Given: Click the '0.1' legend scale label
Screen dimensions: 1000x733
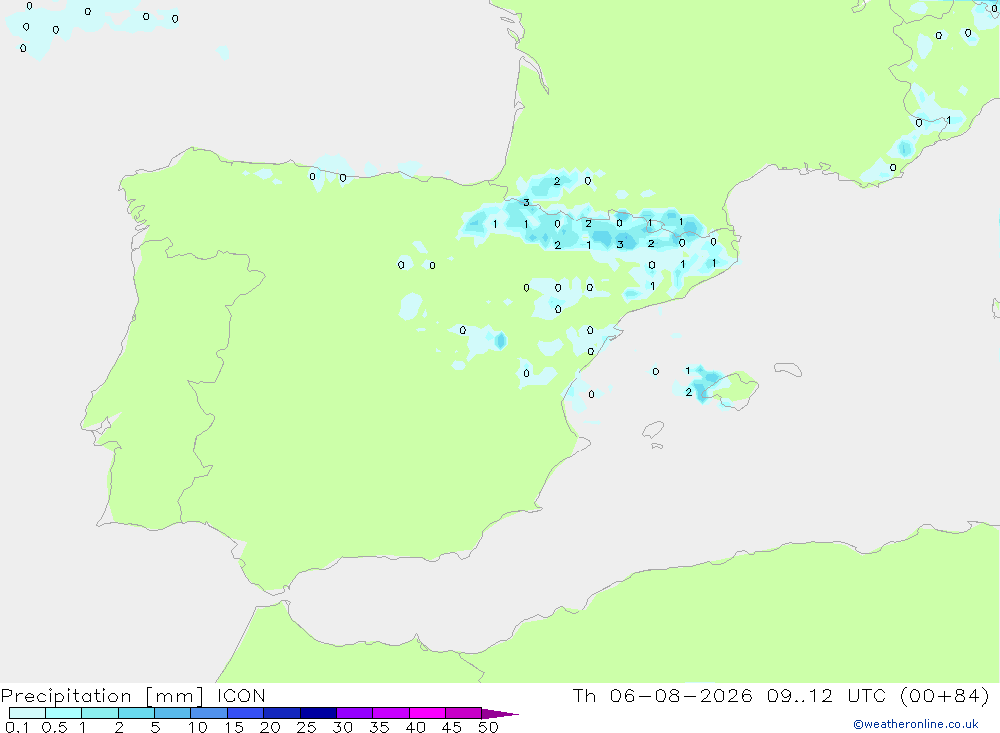Looking at the screenshot, I should [17, 727].
